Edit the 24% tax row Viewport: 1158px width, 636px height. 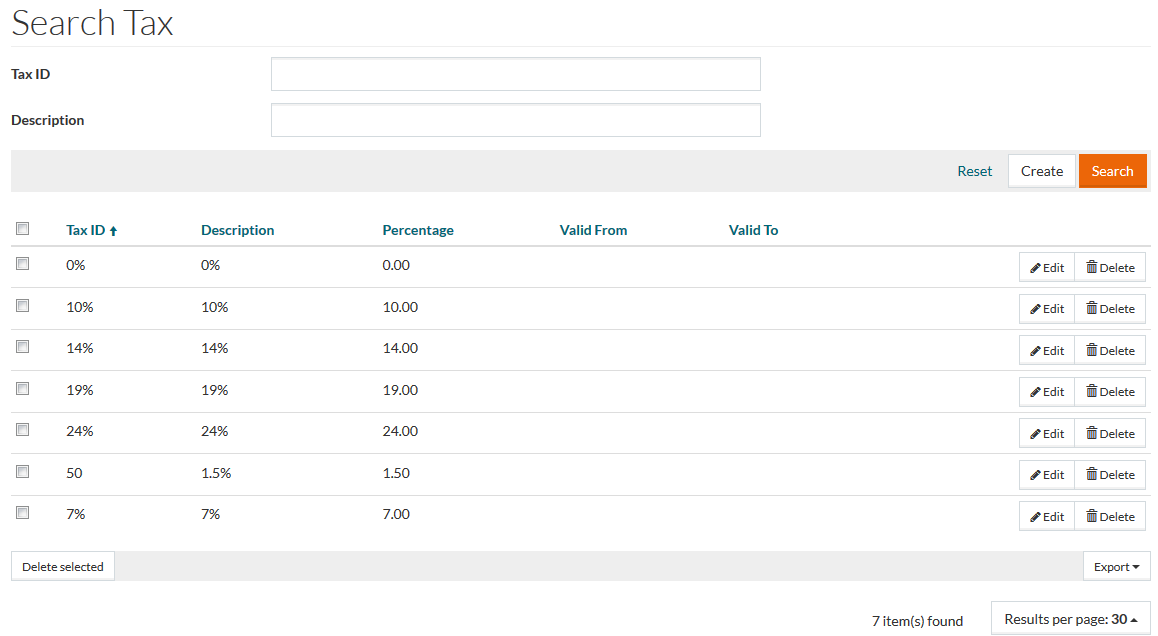[1047, 434]
